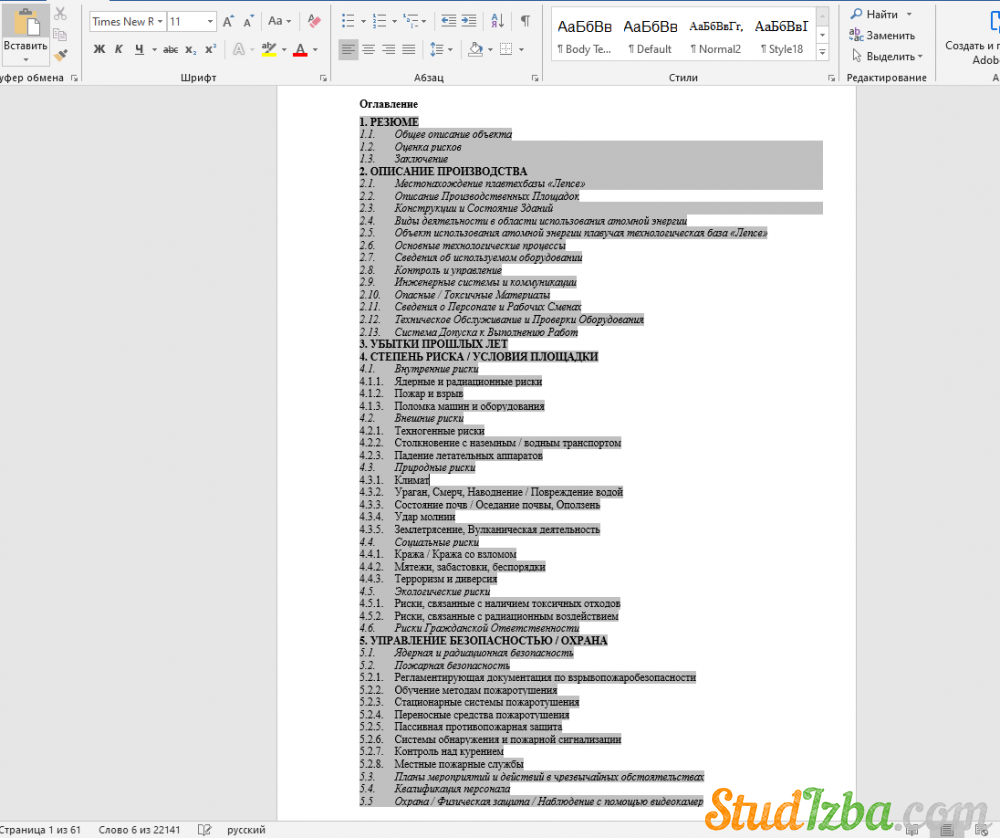The image size is (1000, 838).
Task: Expand the underline style arrow
Action: pyautogui.click(x=154, y=49)
